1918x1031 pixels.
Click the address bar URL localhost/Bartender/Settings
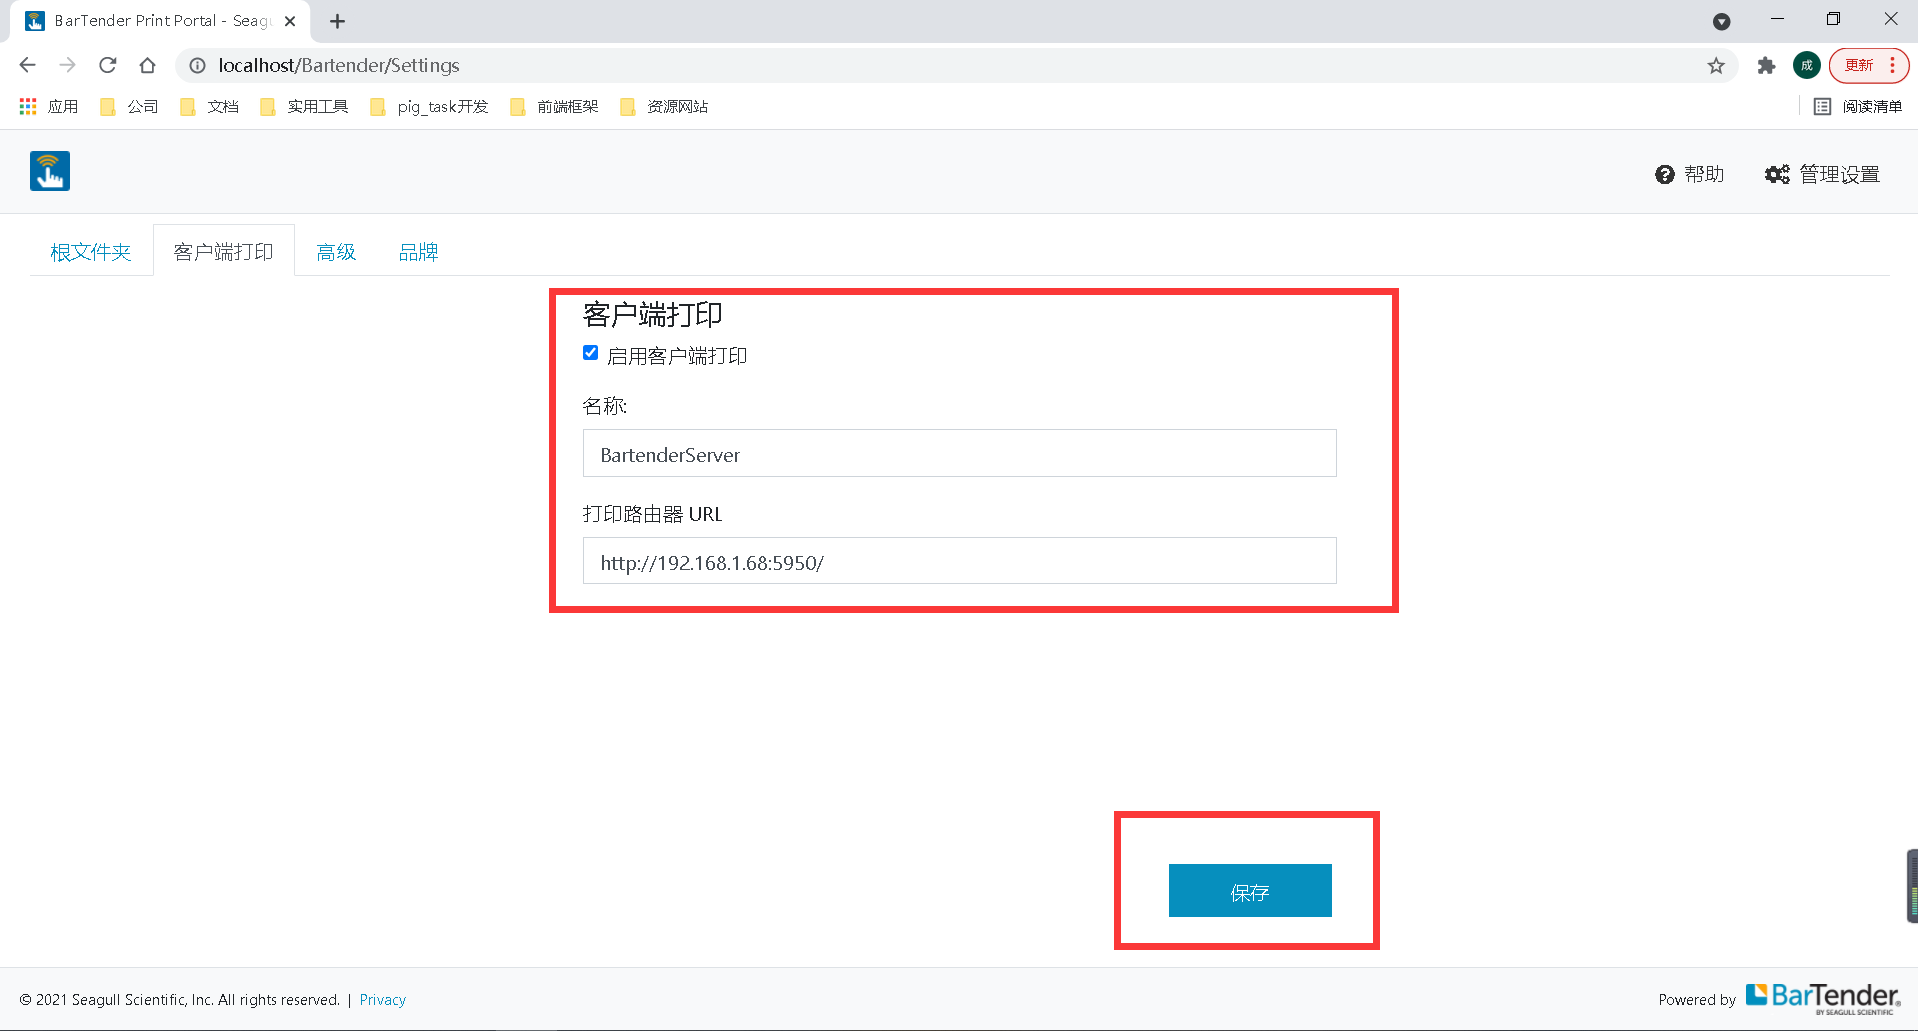click(339, 65)
